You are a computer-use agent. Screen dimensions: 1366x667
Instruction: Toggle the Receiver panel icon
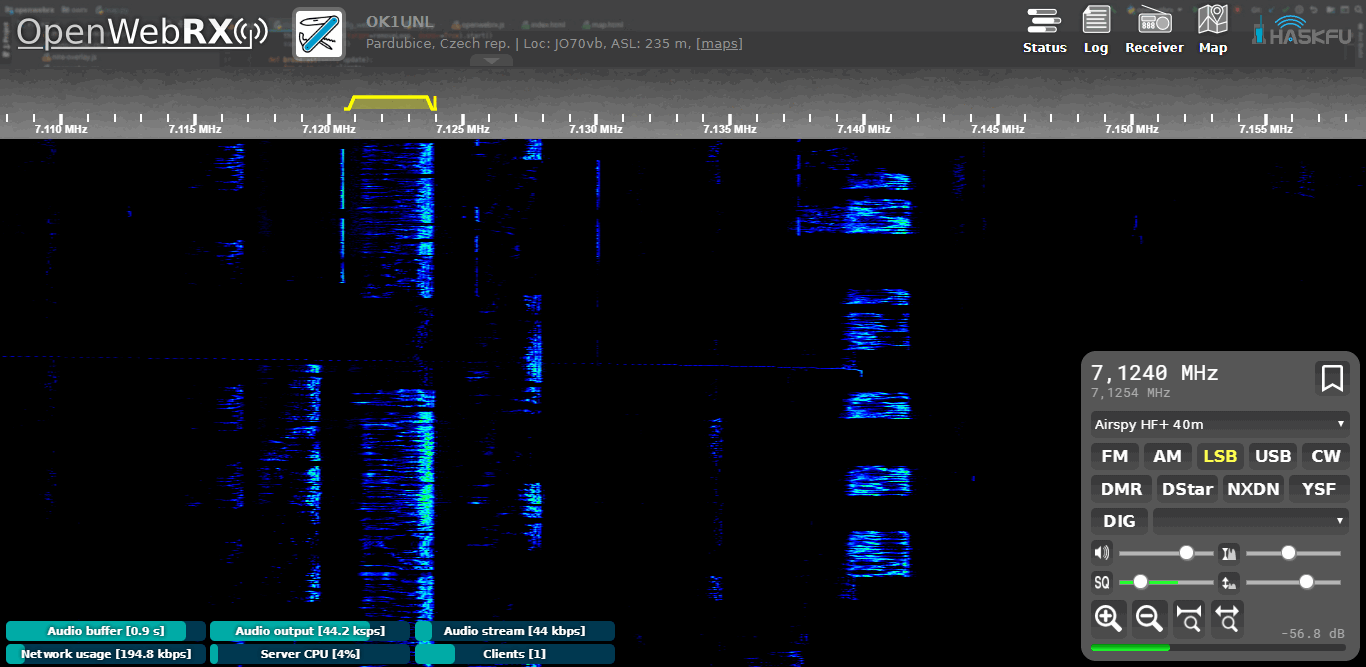[1154, 30]
